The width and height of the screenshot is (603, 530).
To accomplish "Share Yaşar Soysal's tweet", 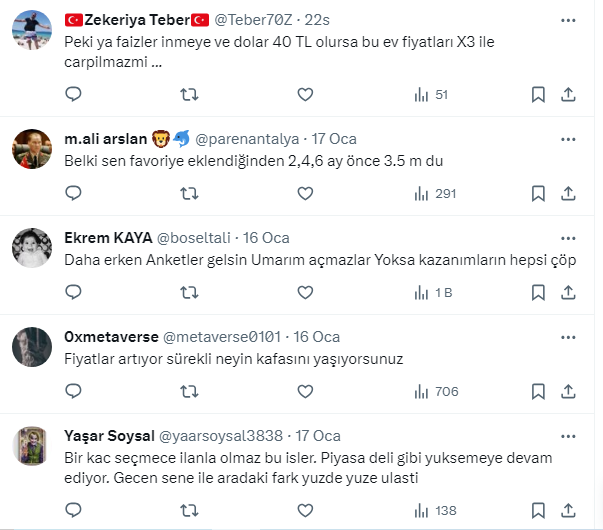I will [568, 510].
